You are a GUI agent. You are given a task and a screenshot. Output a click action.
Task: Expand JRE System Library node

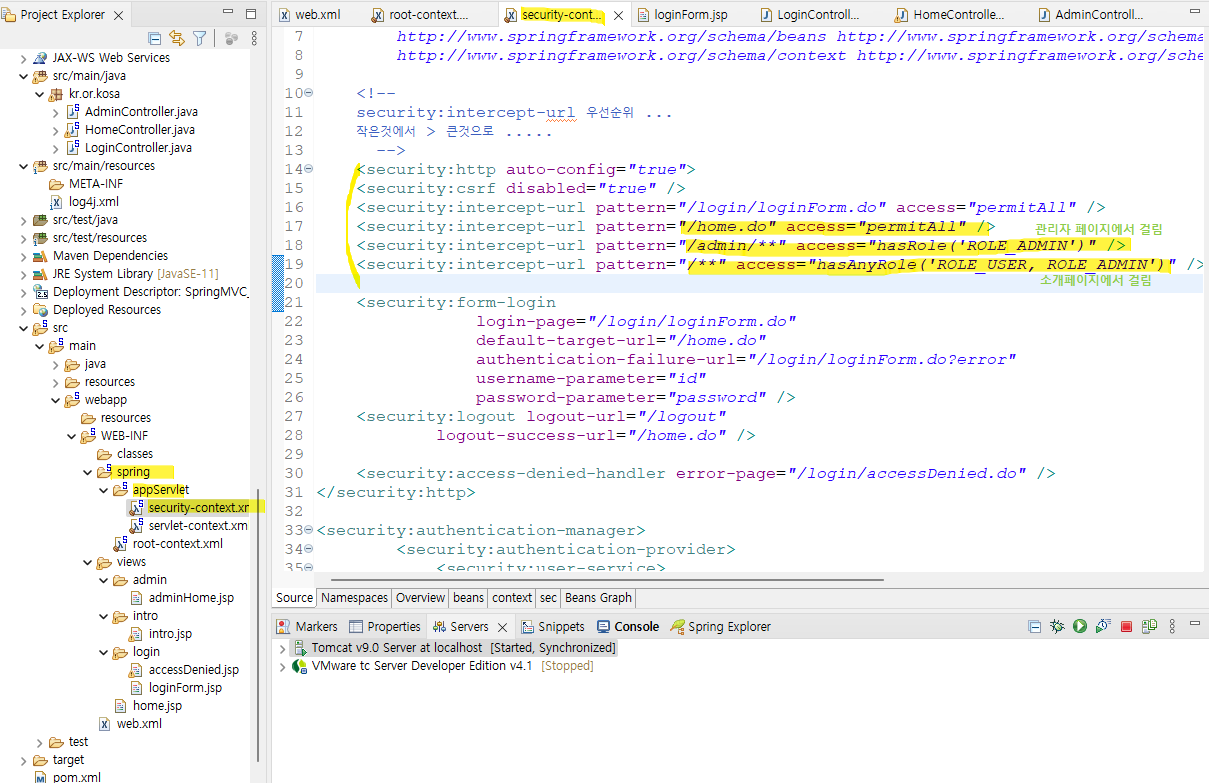24,273
